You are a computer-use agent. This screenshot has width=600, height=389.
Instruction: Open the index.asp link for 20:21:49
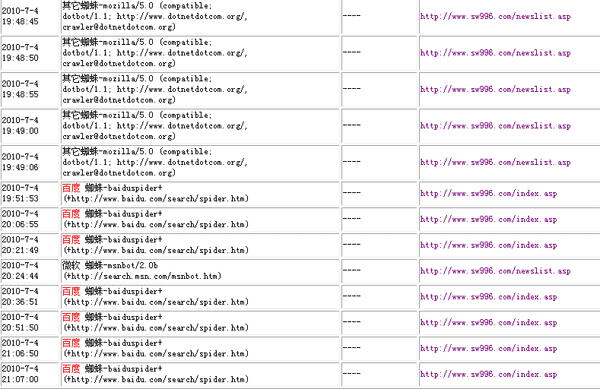tap(489, 245)
